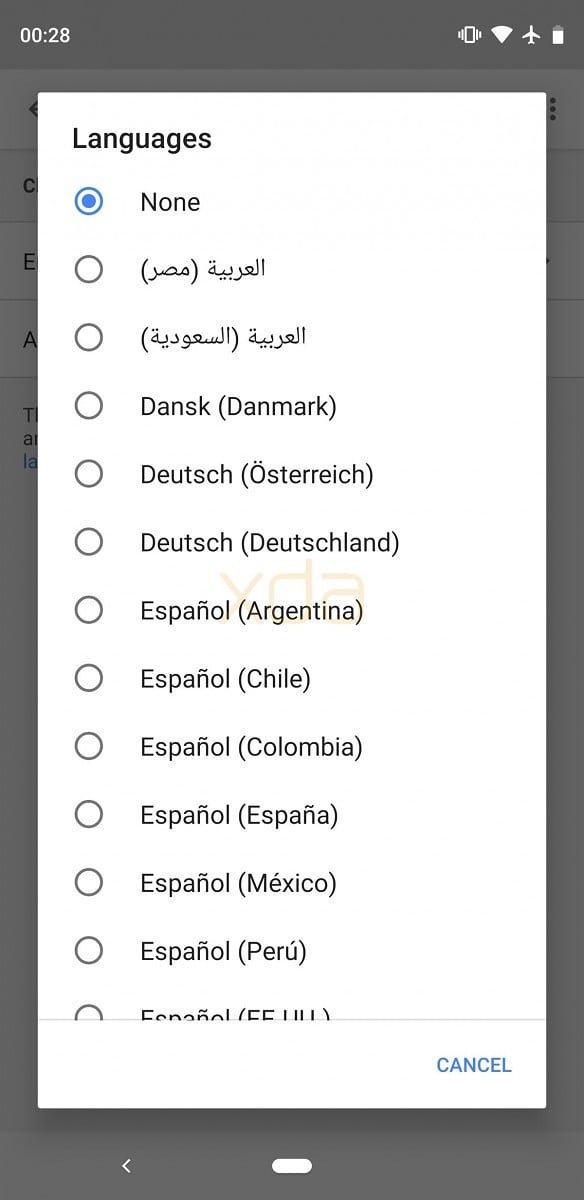Viewport: 584px width, 1200px height.
Task: Choose Español (Chile) radio button
Action: pos(89,678)
